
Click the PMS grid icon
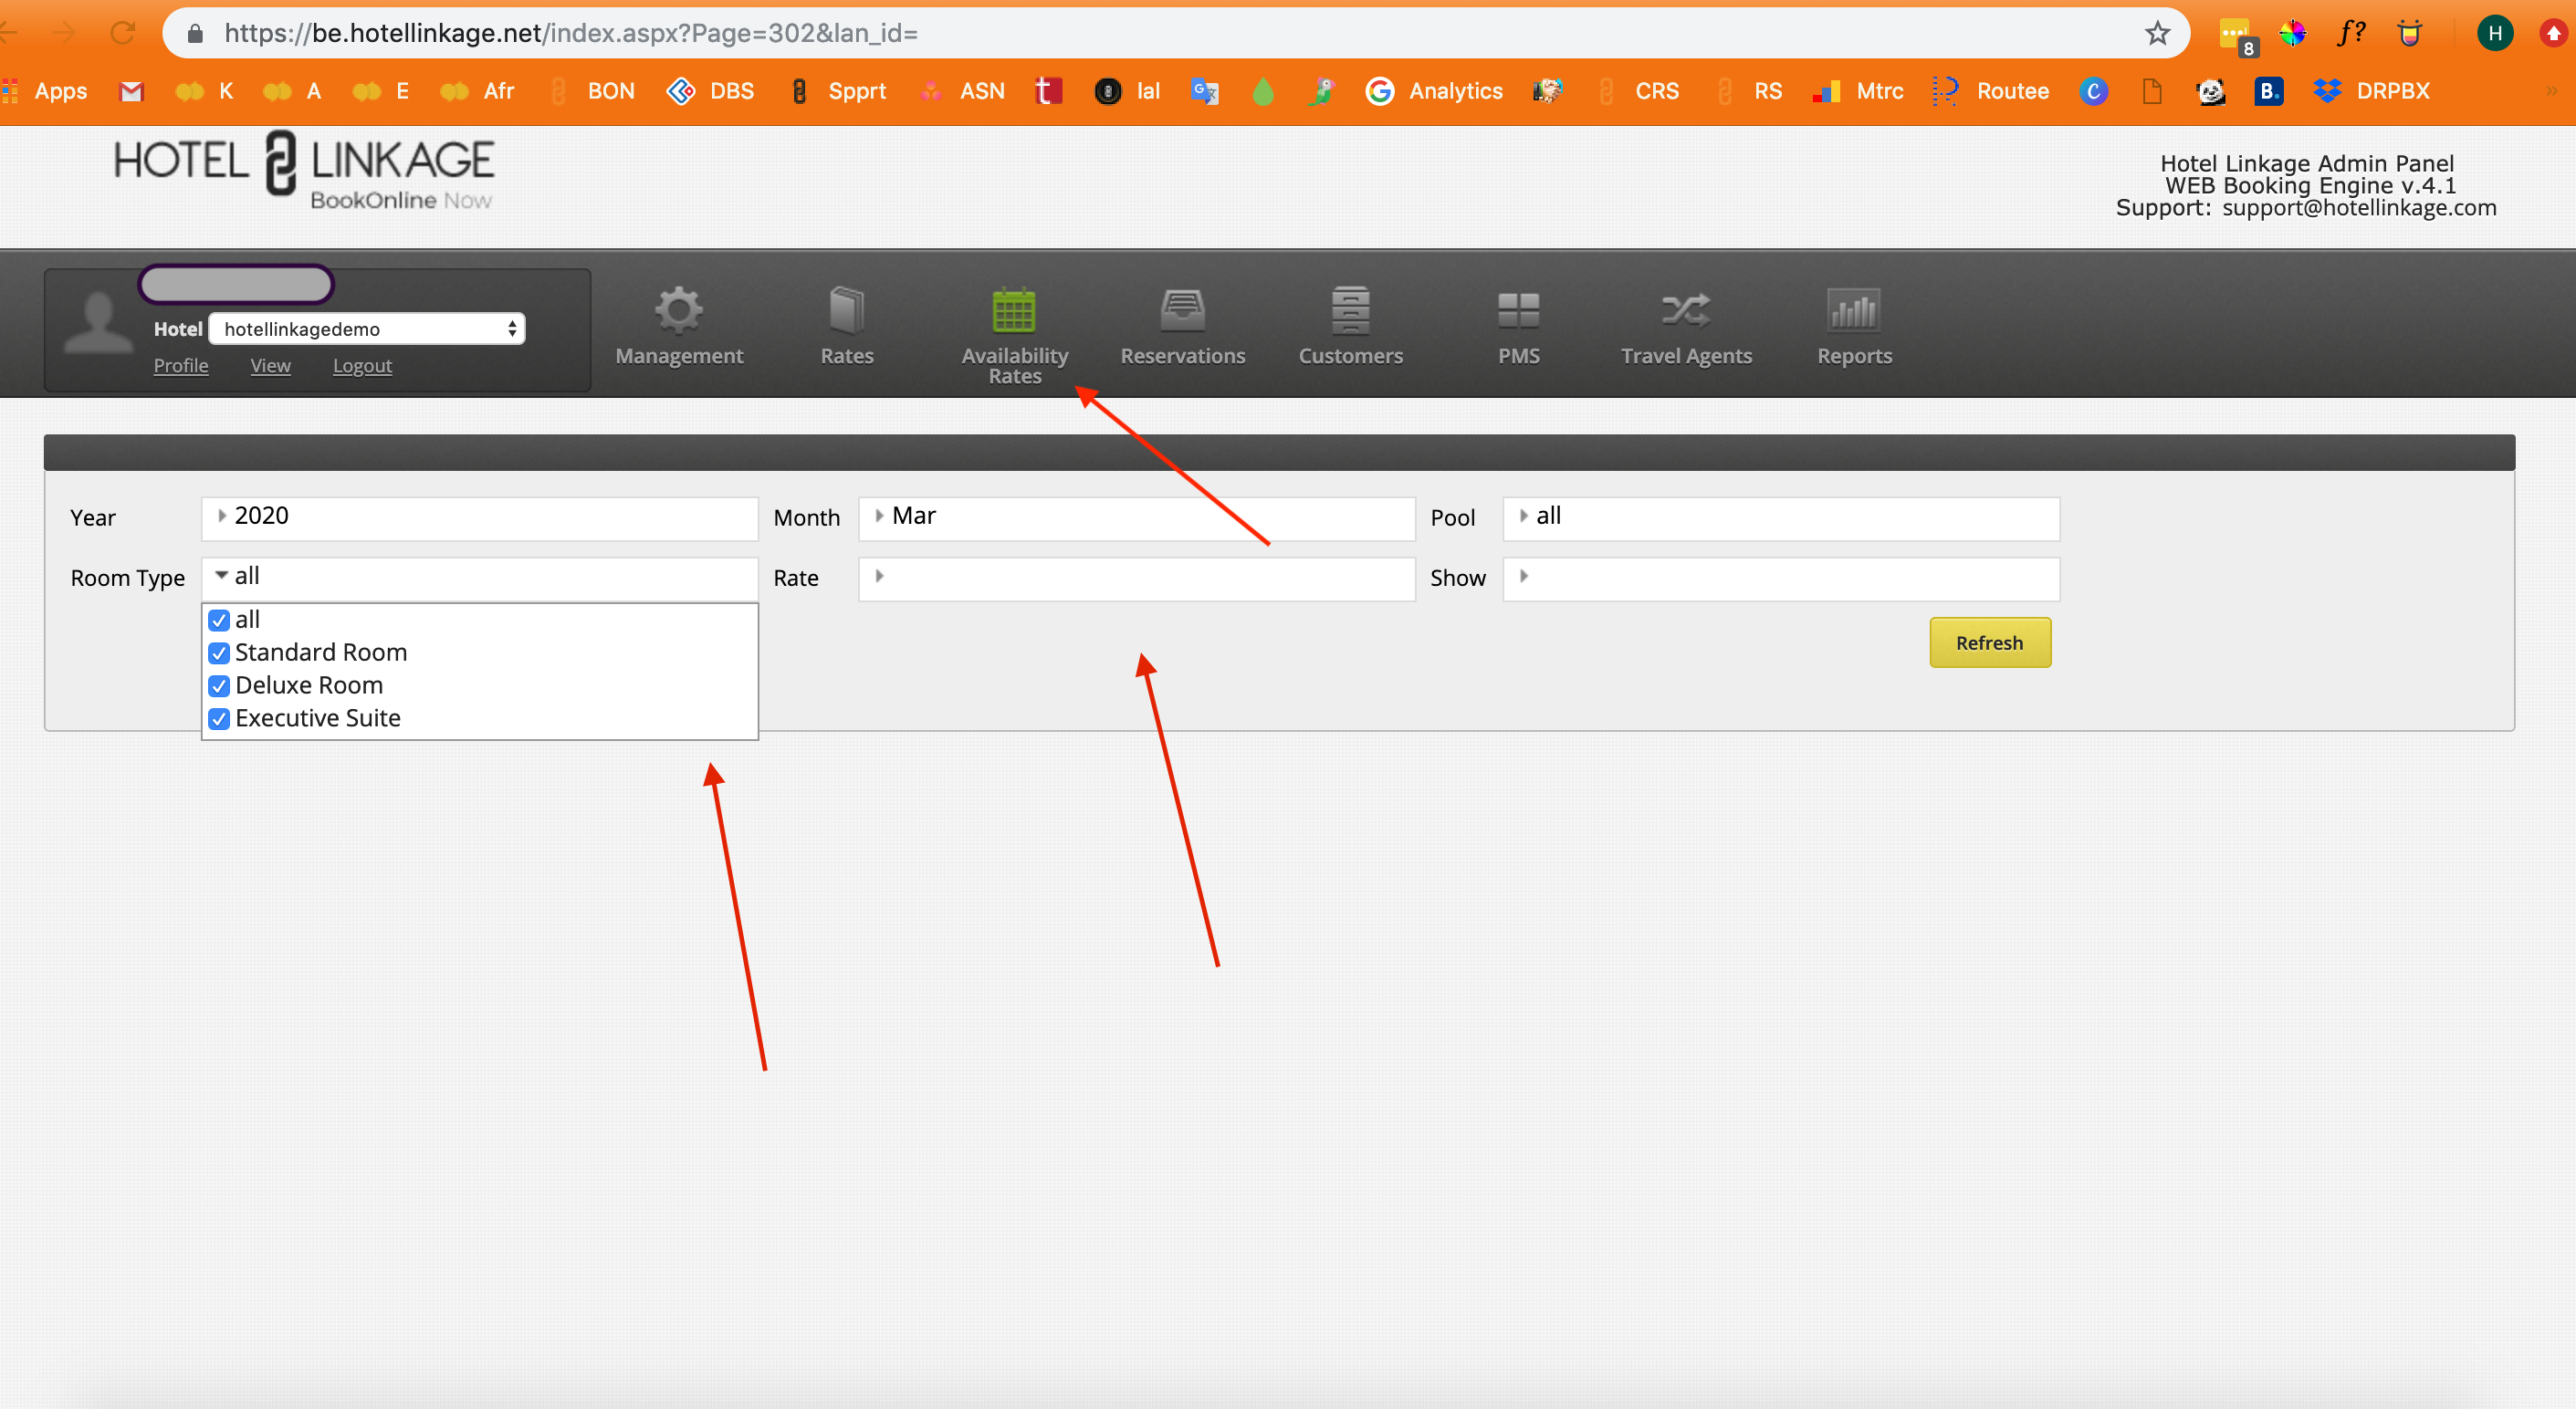(x=1517, y=310)
